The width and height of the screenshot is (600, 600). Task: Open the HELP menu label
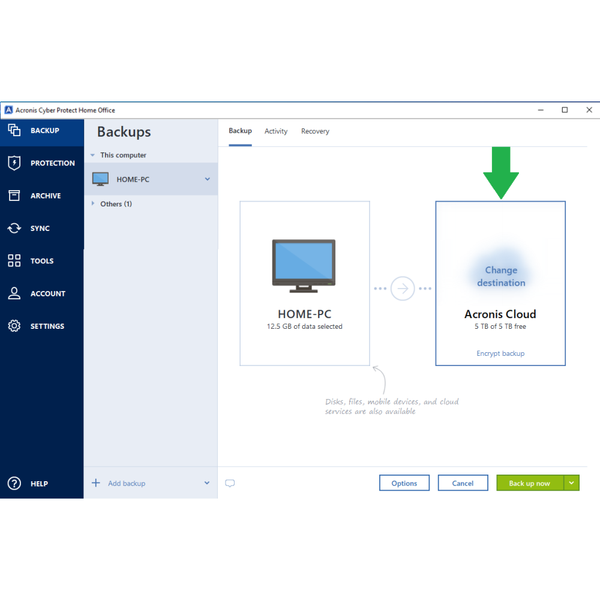click(39, 484)
